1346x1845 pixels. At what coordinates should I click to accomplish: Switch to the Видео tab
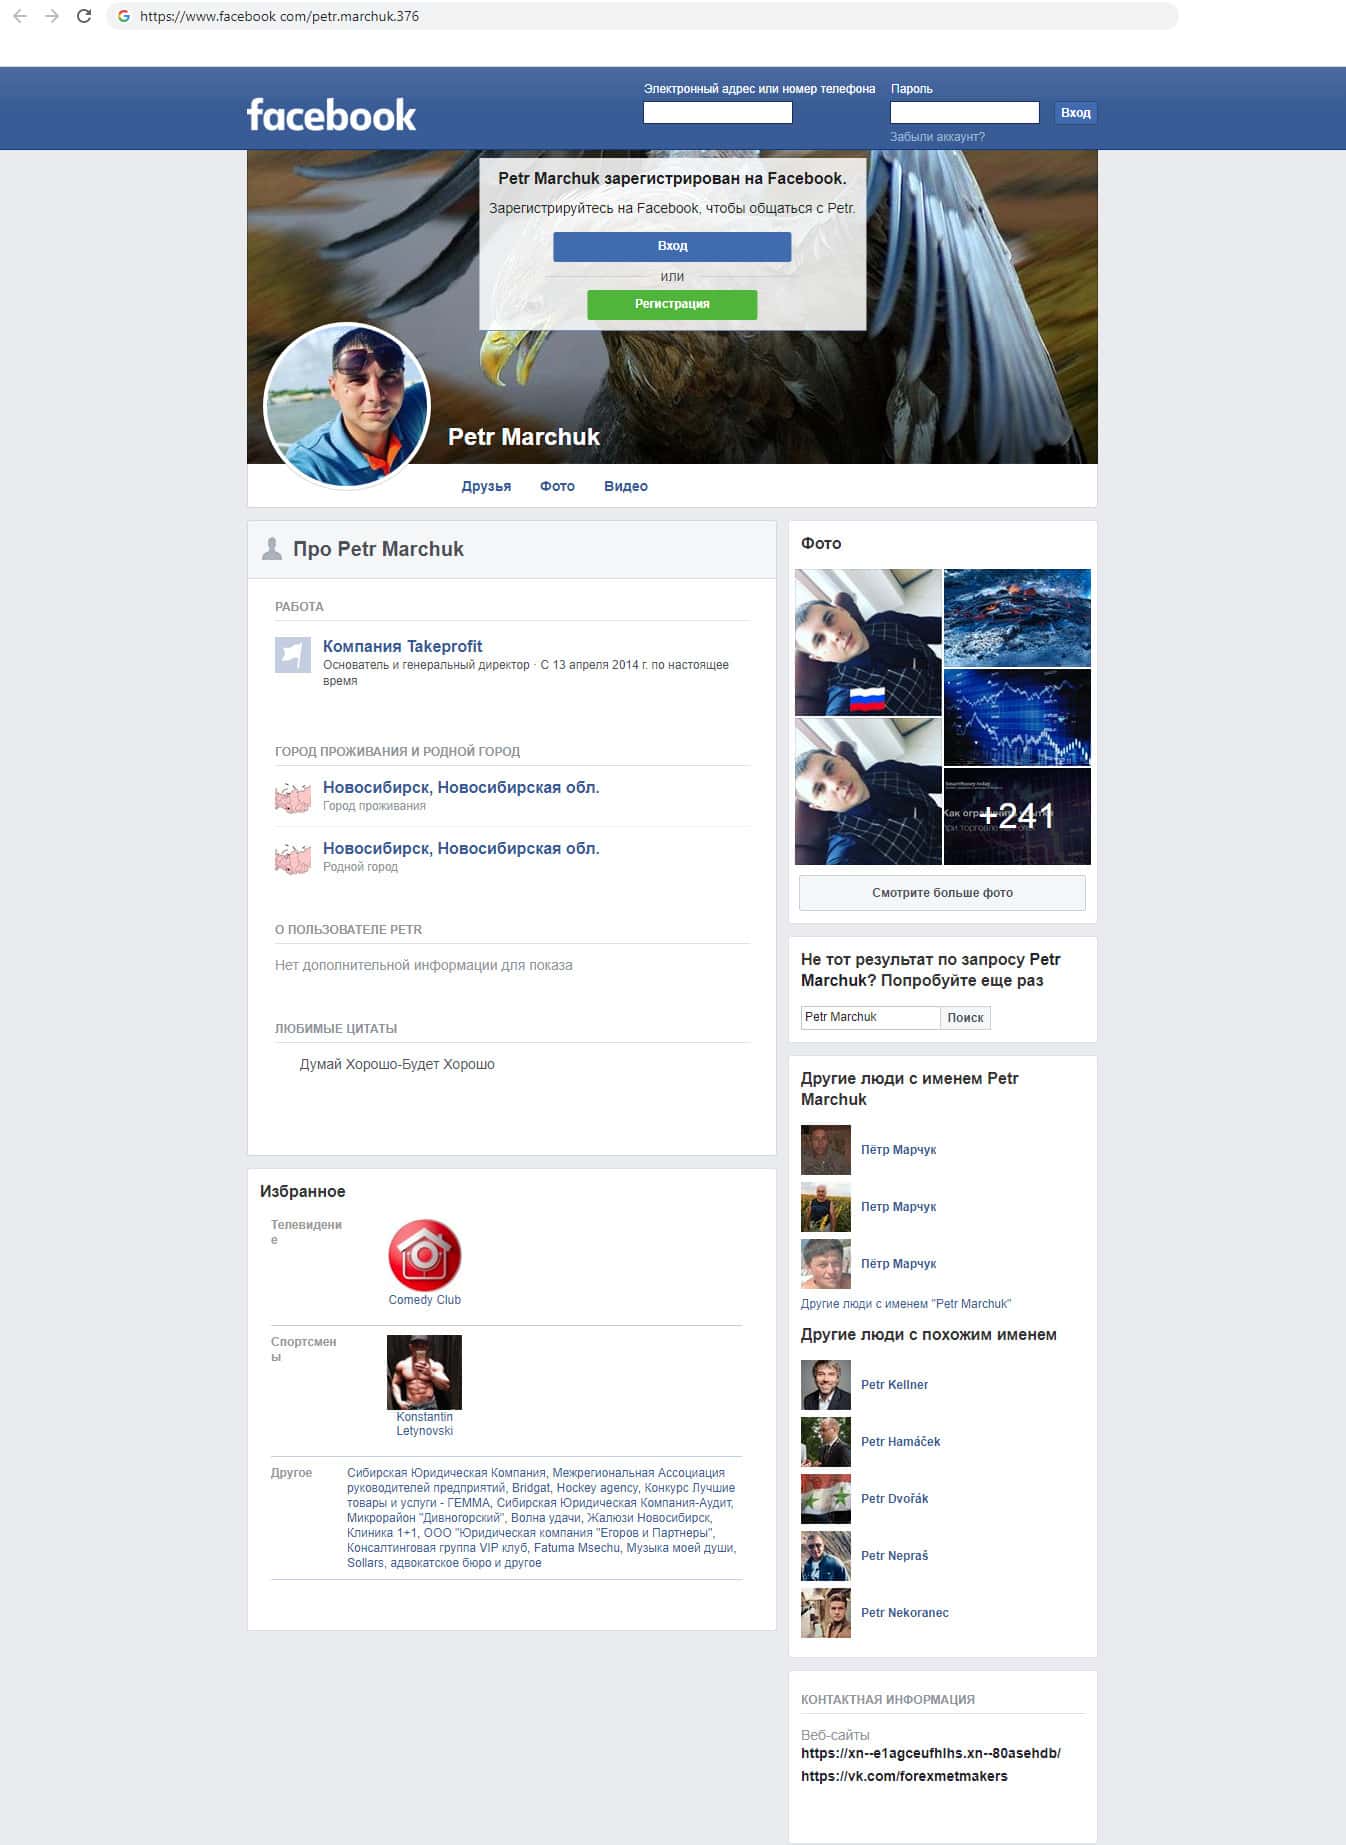pyautogui.click(x=626, y=486)
